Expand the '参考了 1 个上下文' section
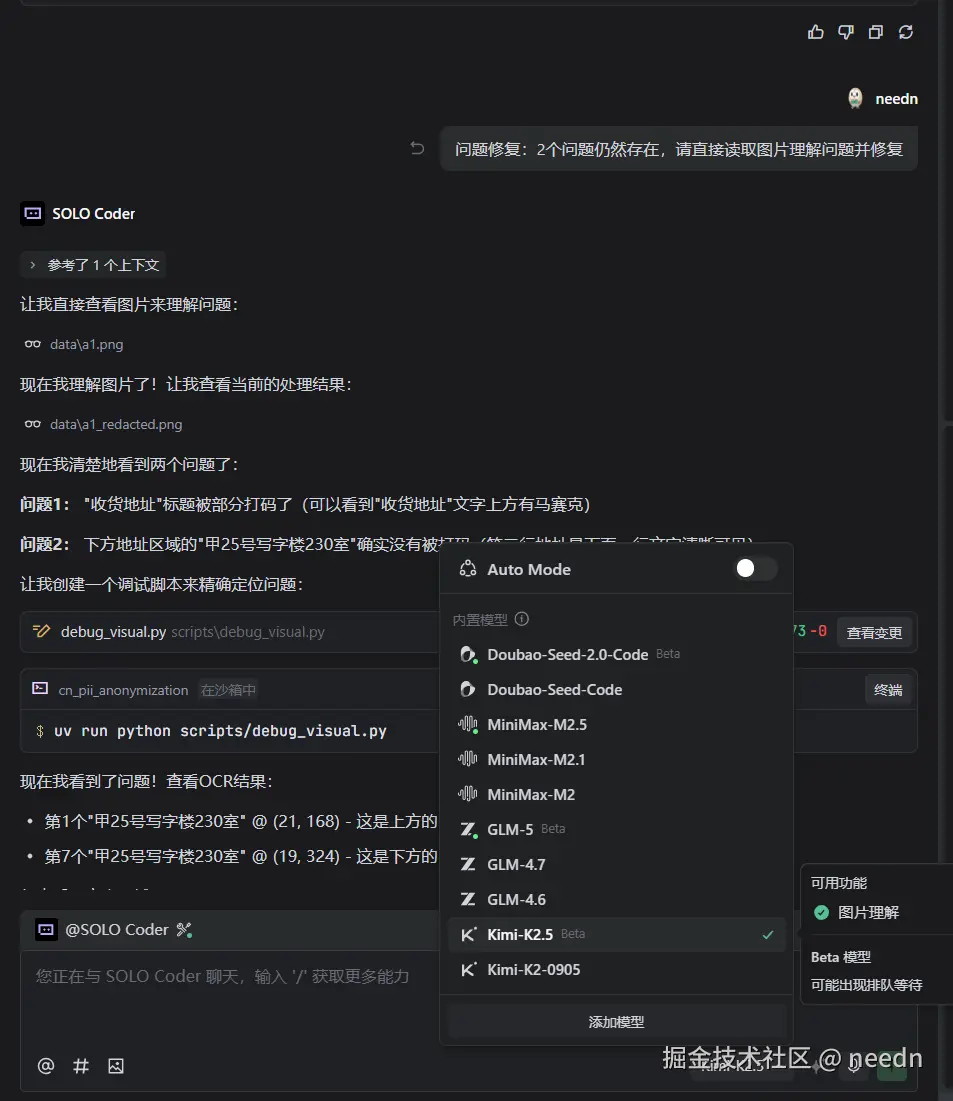 click(x=93, y=265)
